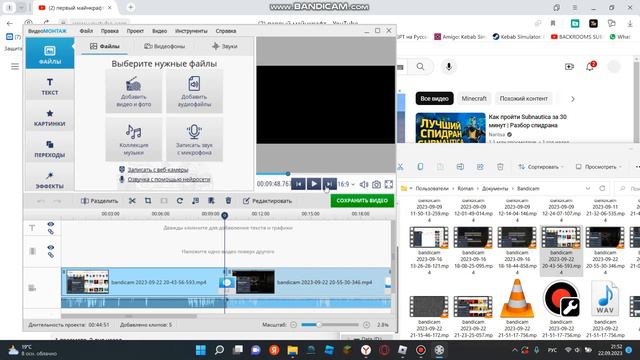Screen dimensions: 640x360
Task: Open the Правка menu
Action: (x=110, y=31)
